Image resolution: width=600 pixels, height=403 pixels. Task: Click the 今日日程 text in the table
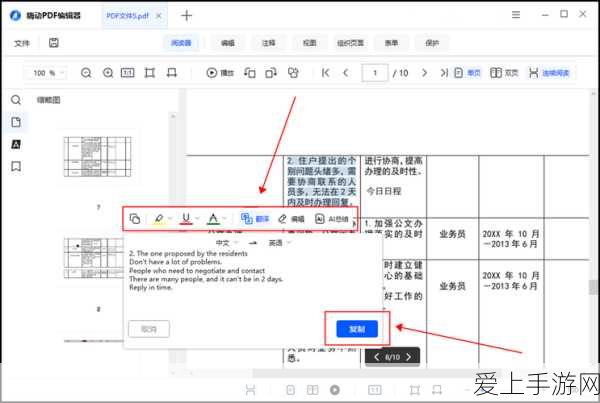pyautogui.click(x=384, y=191)
